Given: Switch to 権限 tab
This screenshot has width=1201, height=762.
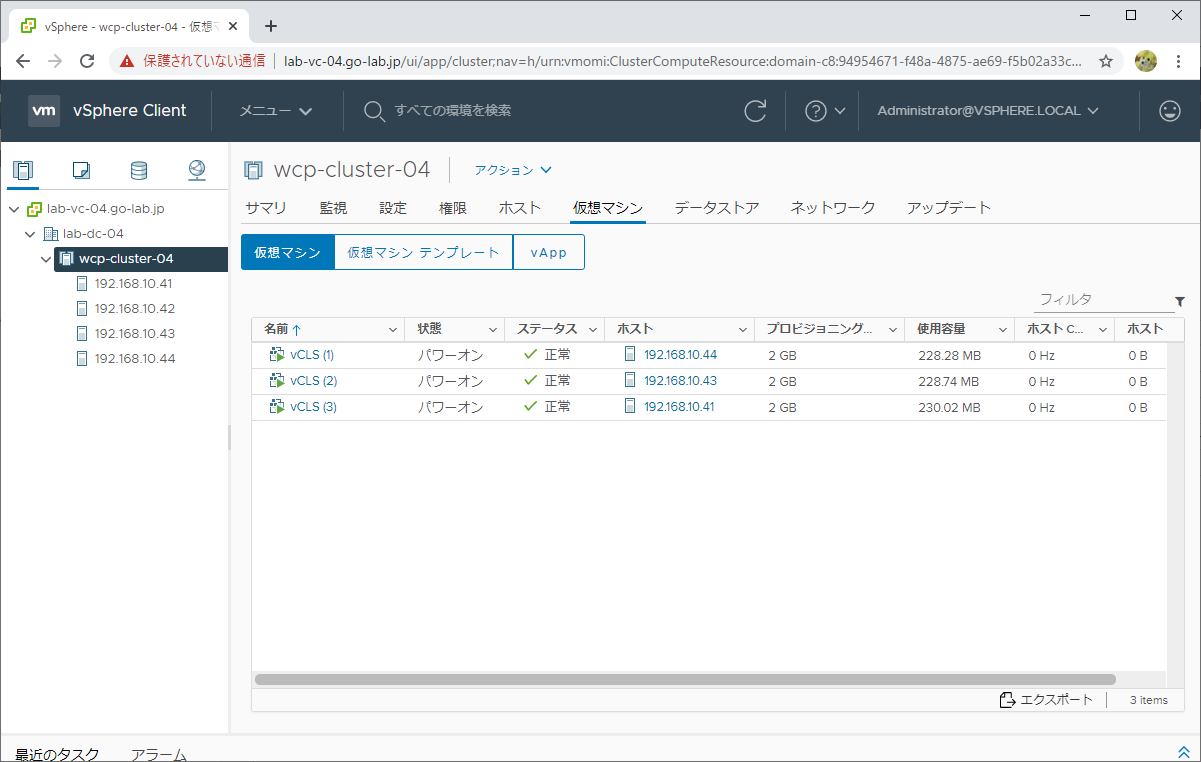Looking at the screenshot, I should pos(453,208).
